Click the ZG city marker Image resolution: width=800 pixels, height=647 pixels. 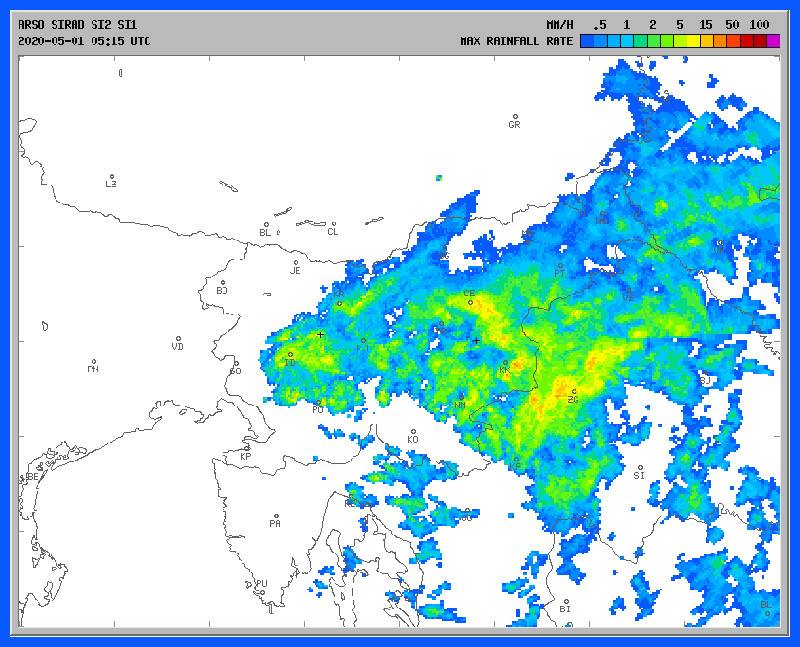573,392
